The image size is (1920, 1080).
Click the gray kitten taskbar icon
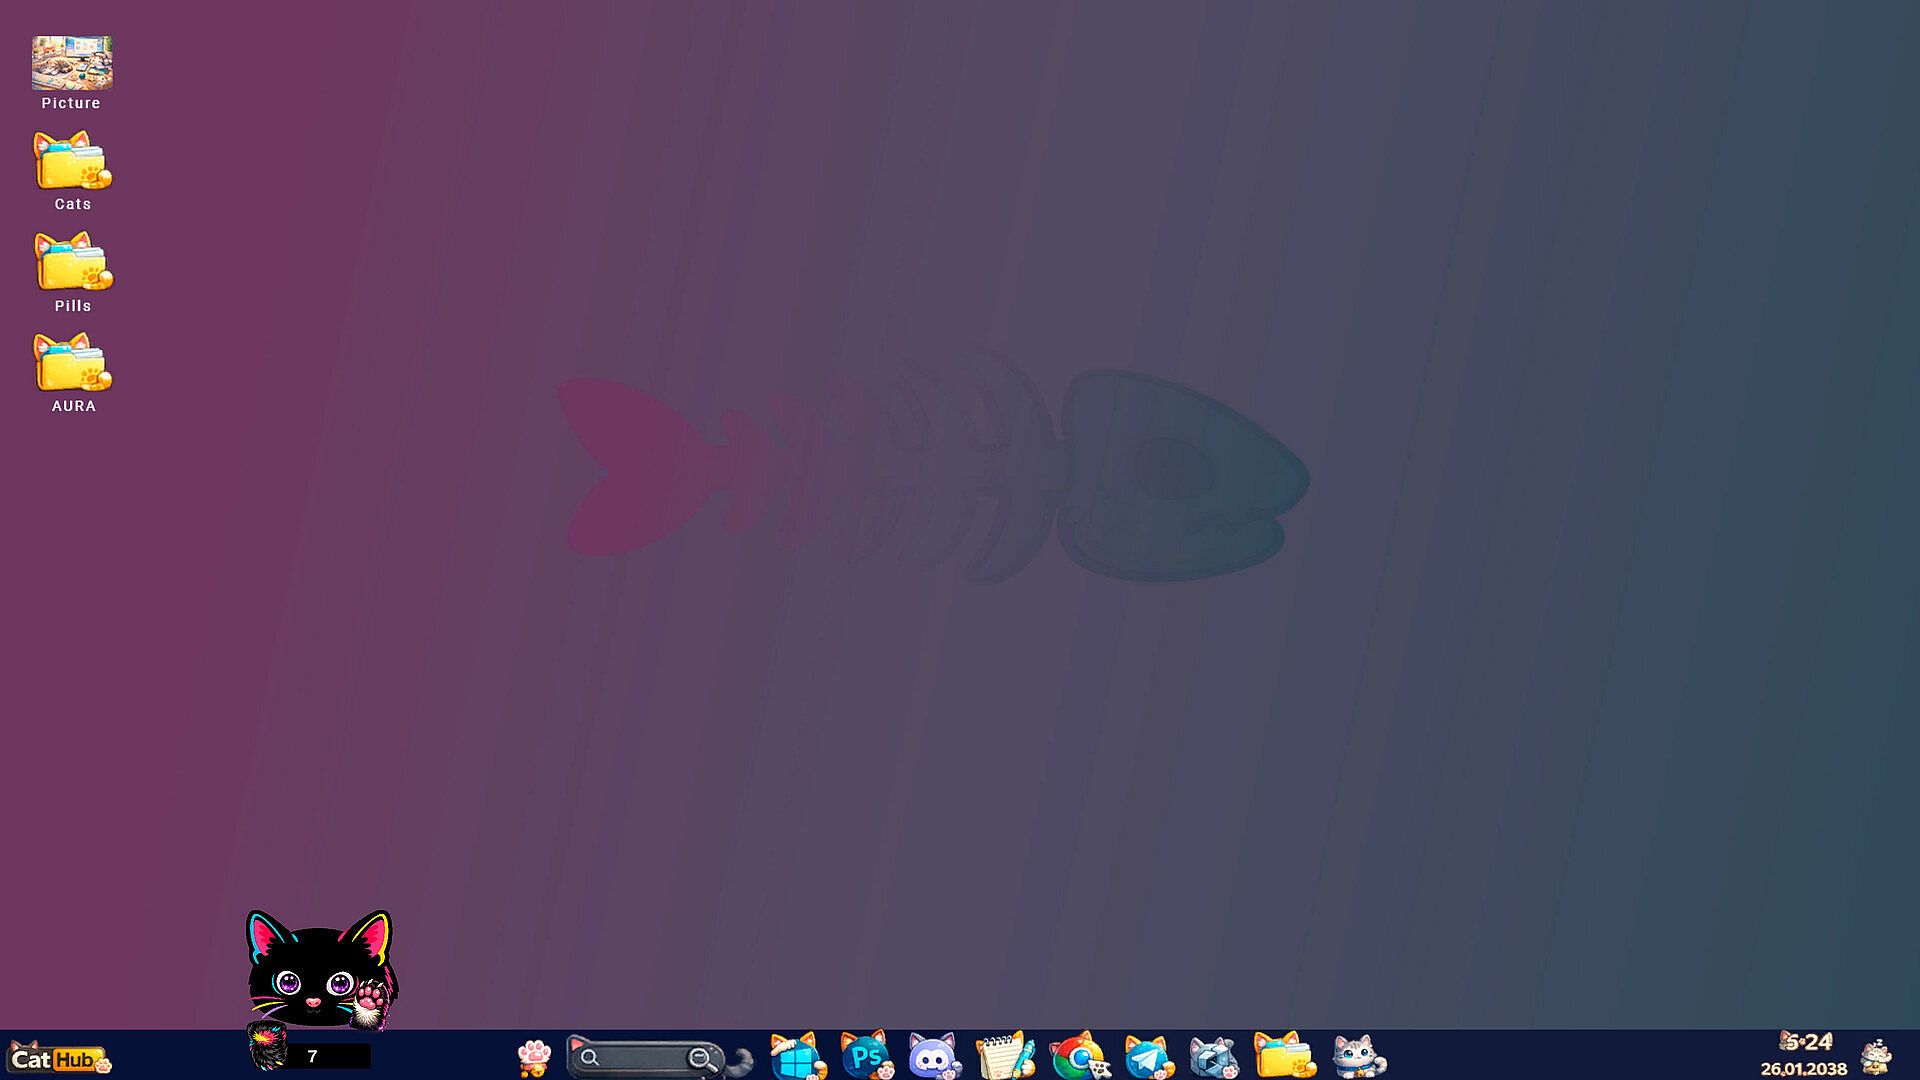[x=1357, y=1056]
